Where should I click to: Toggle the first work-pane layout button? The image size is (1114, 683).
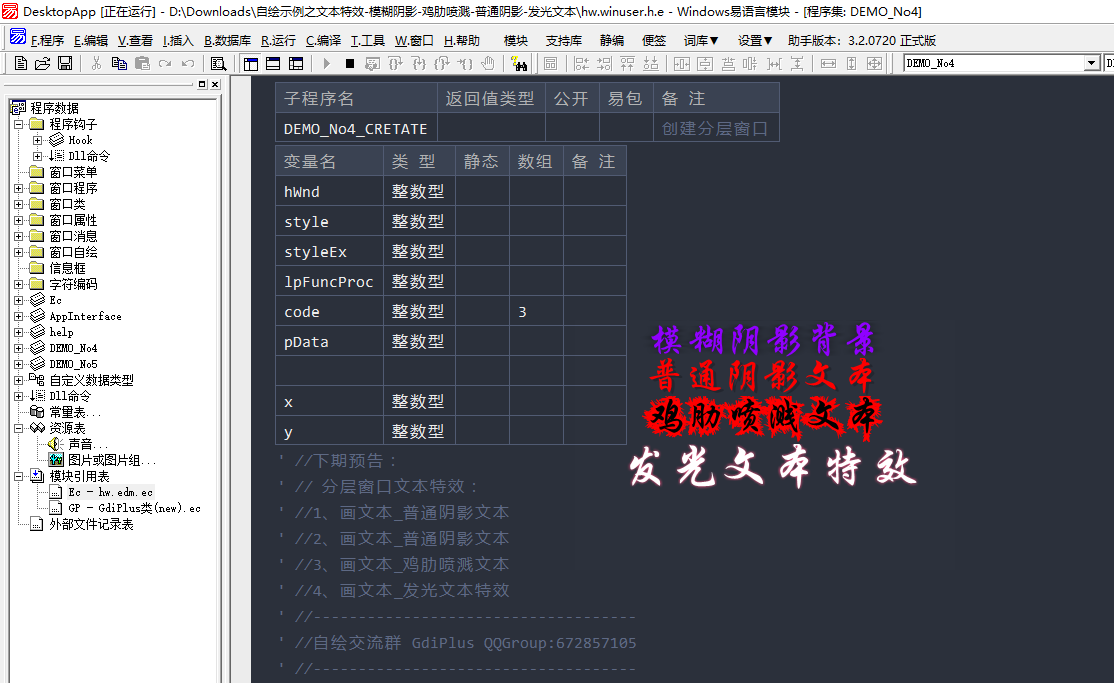251,63
